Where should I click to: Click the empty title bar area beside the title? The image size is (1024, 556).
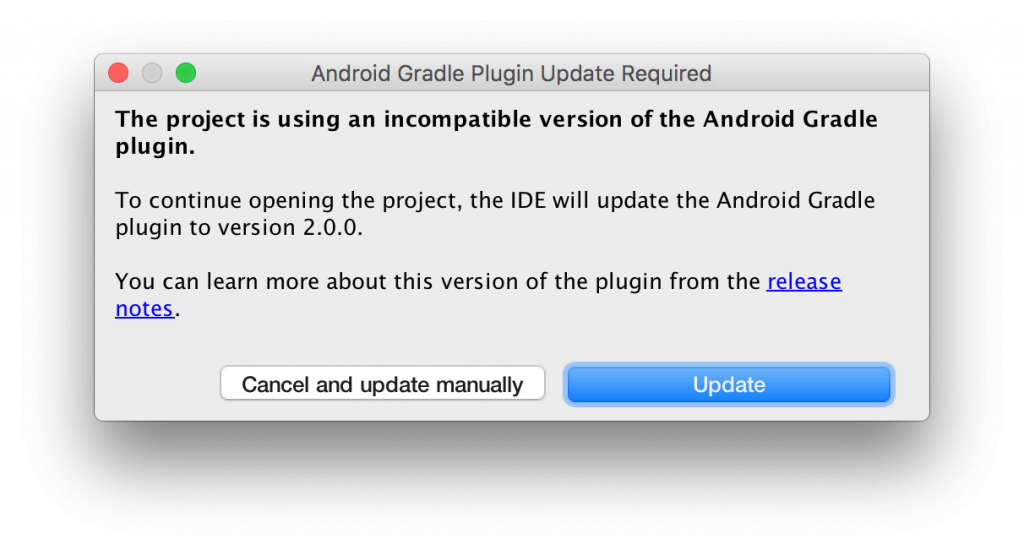click(816, 73)
